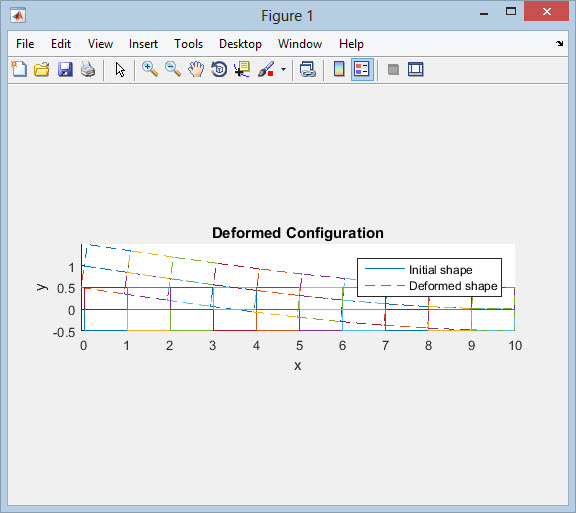Print the figure with the printer icon

88,69
